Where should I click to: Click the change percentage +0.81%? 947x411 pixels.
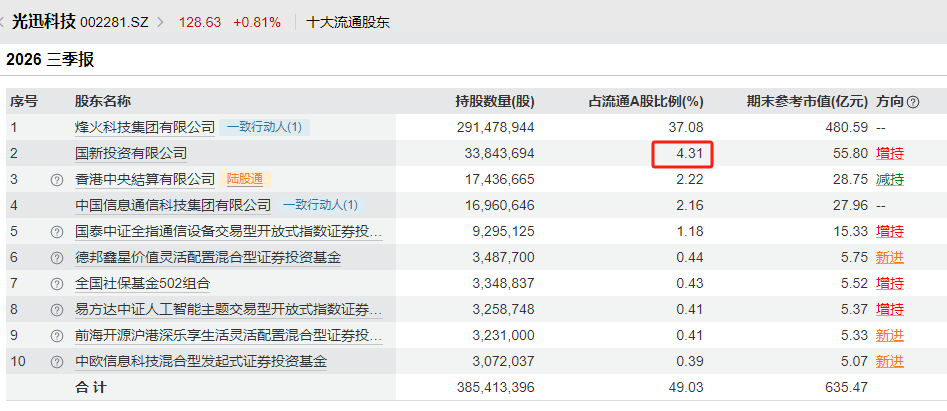point(257,23)
